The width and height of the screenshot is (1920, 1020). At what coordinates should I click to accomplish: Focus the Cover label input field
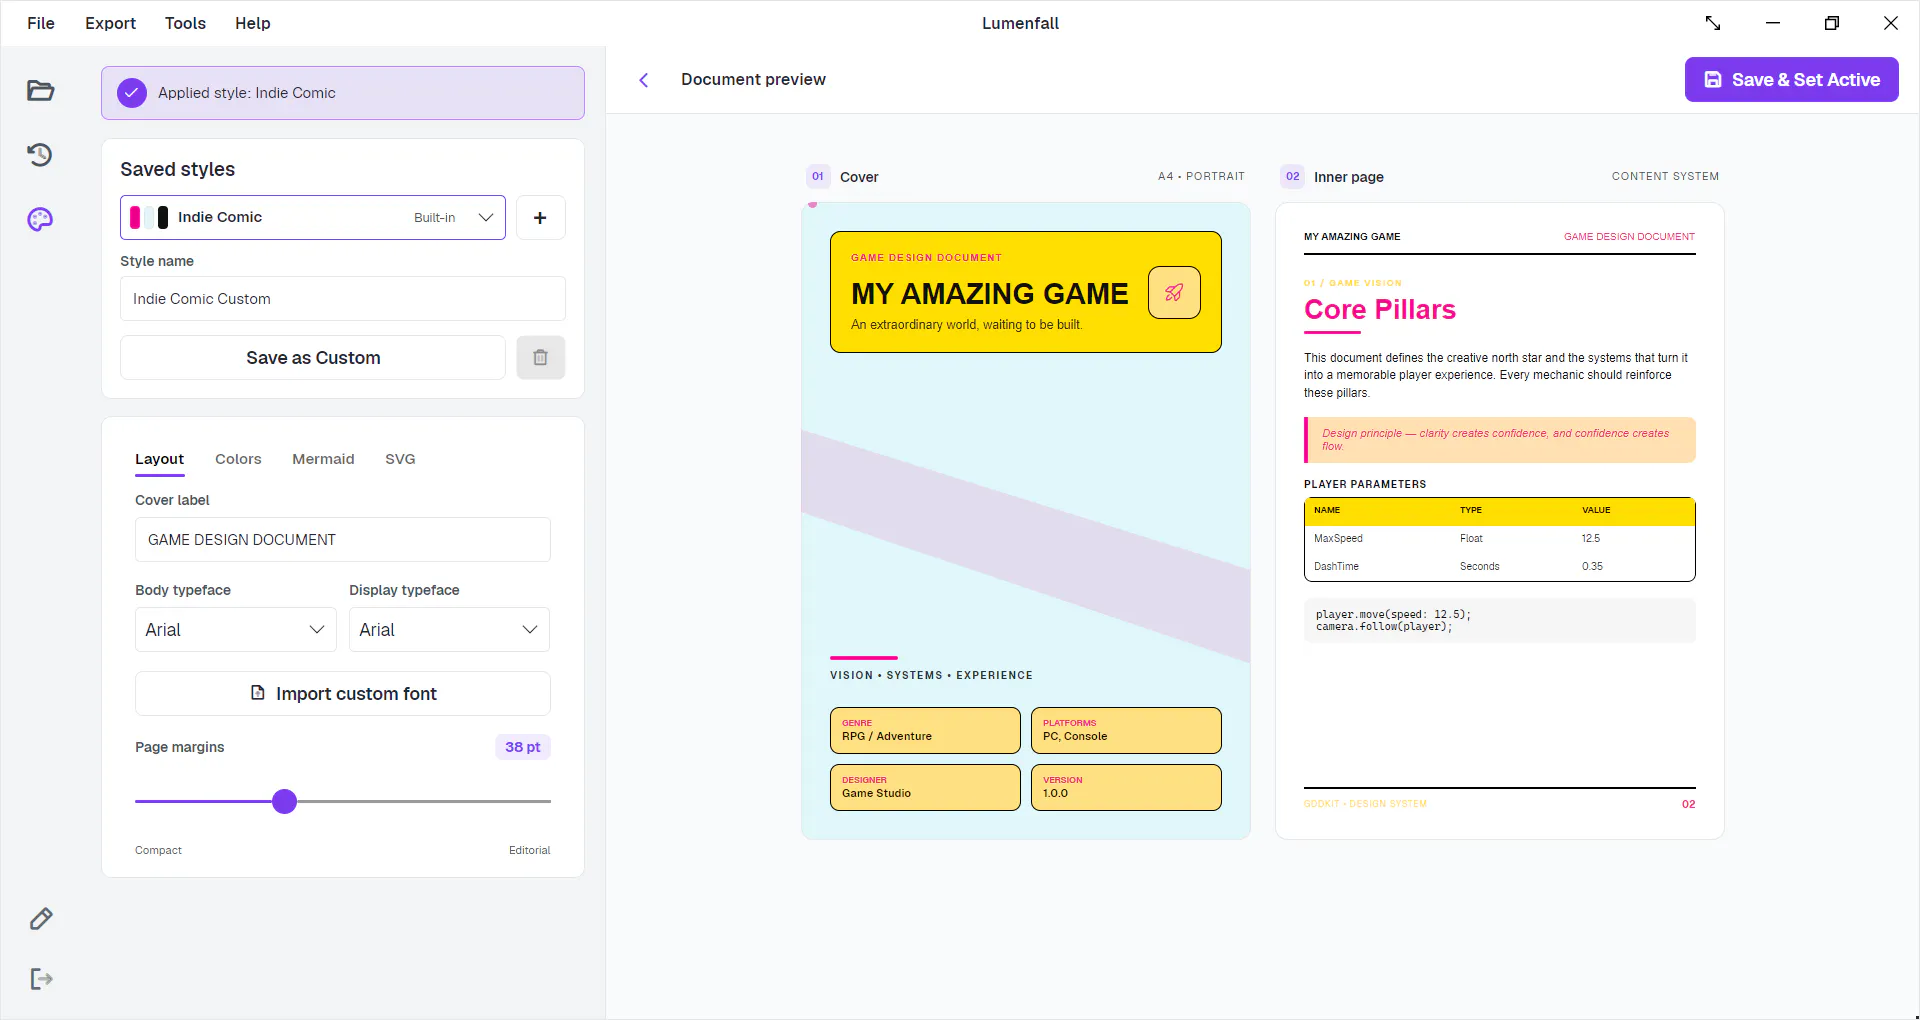(x=343, y=539)
